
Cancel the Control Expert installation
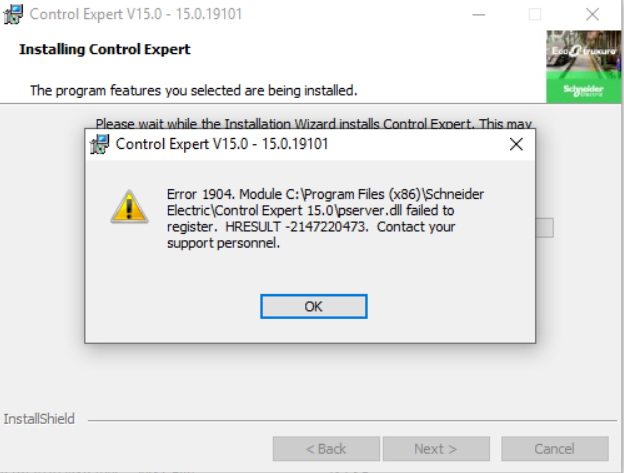554,449
